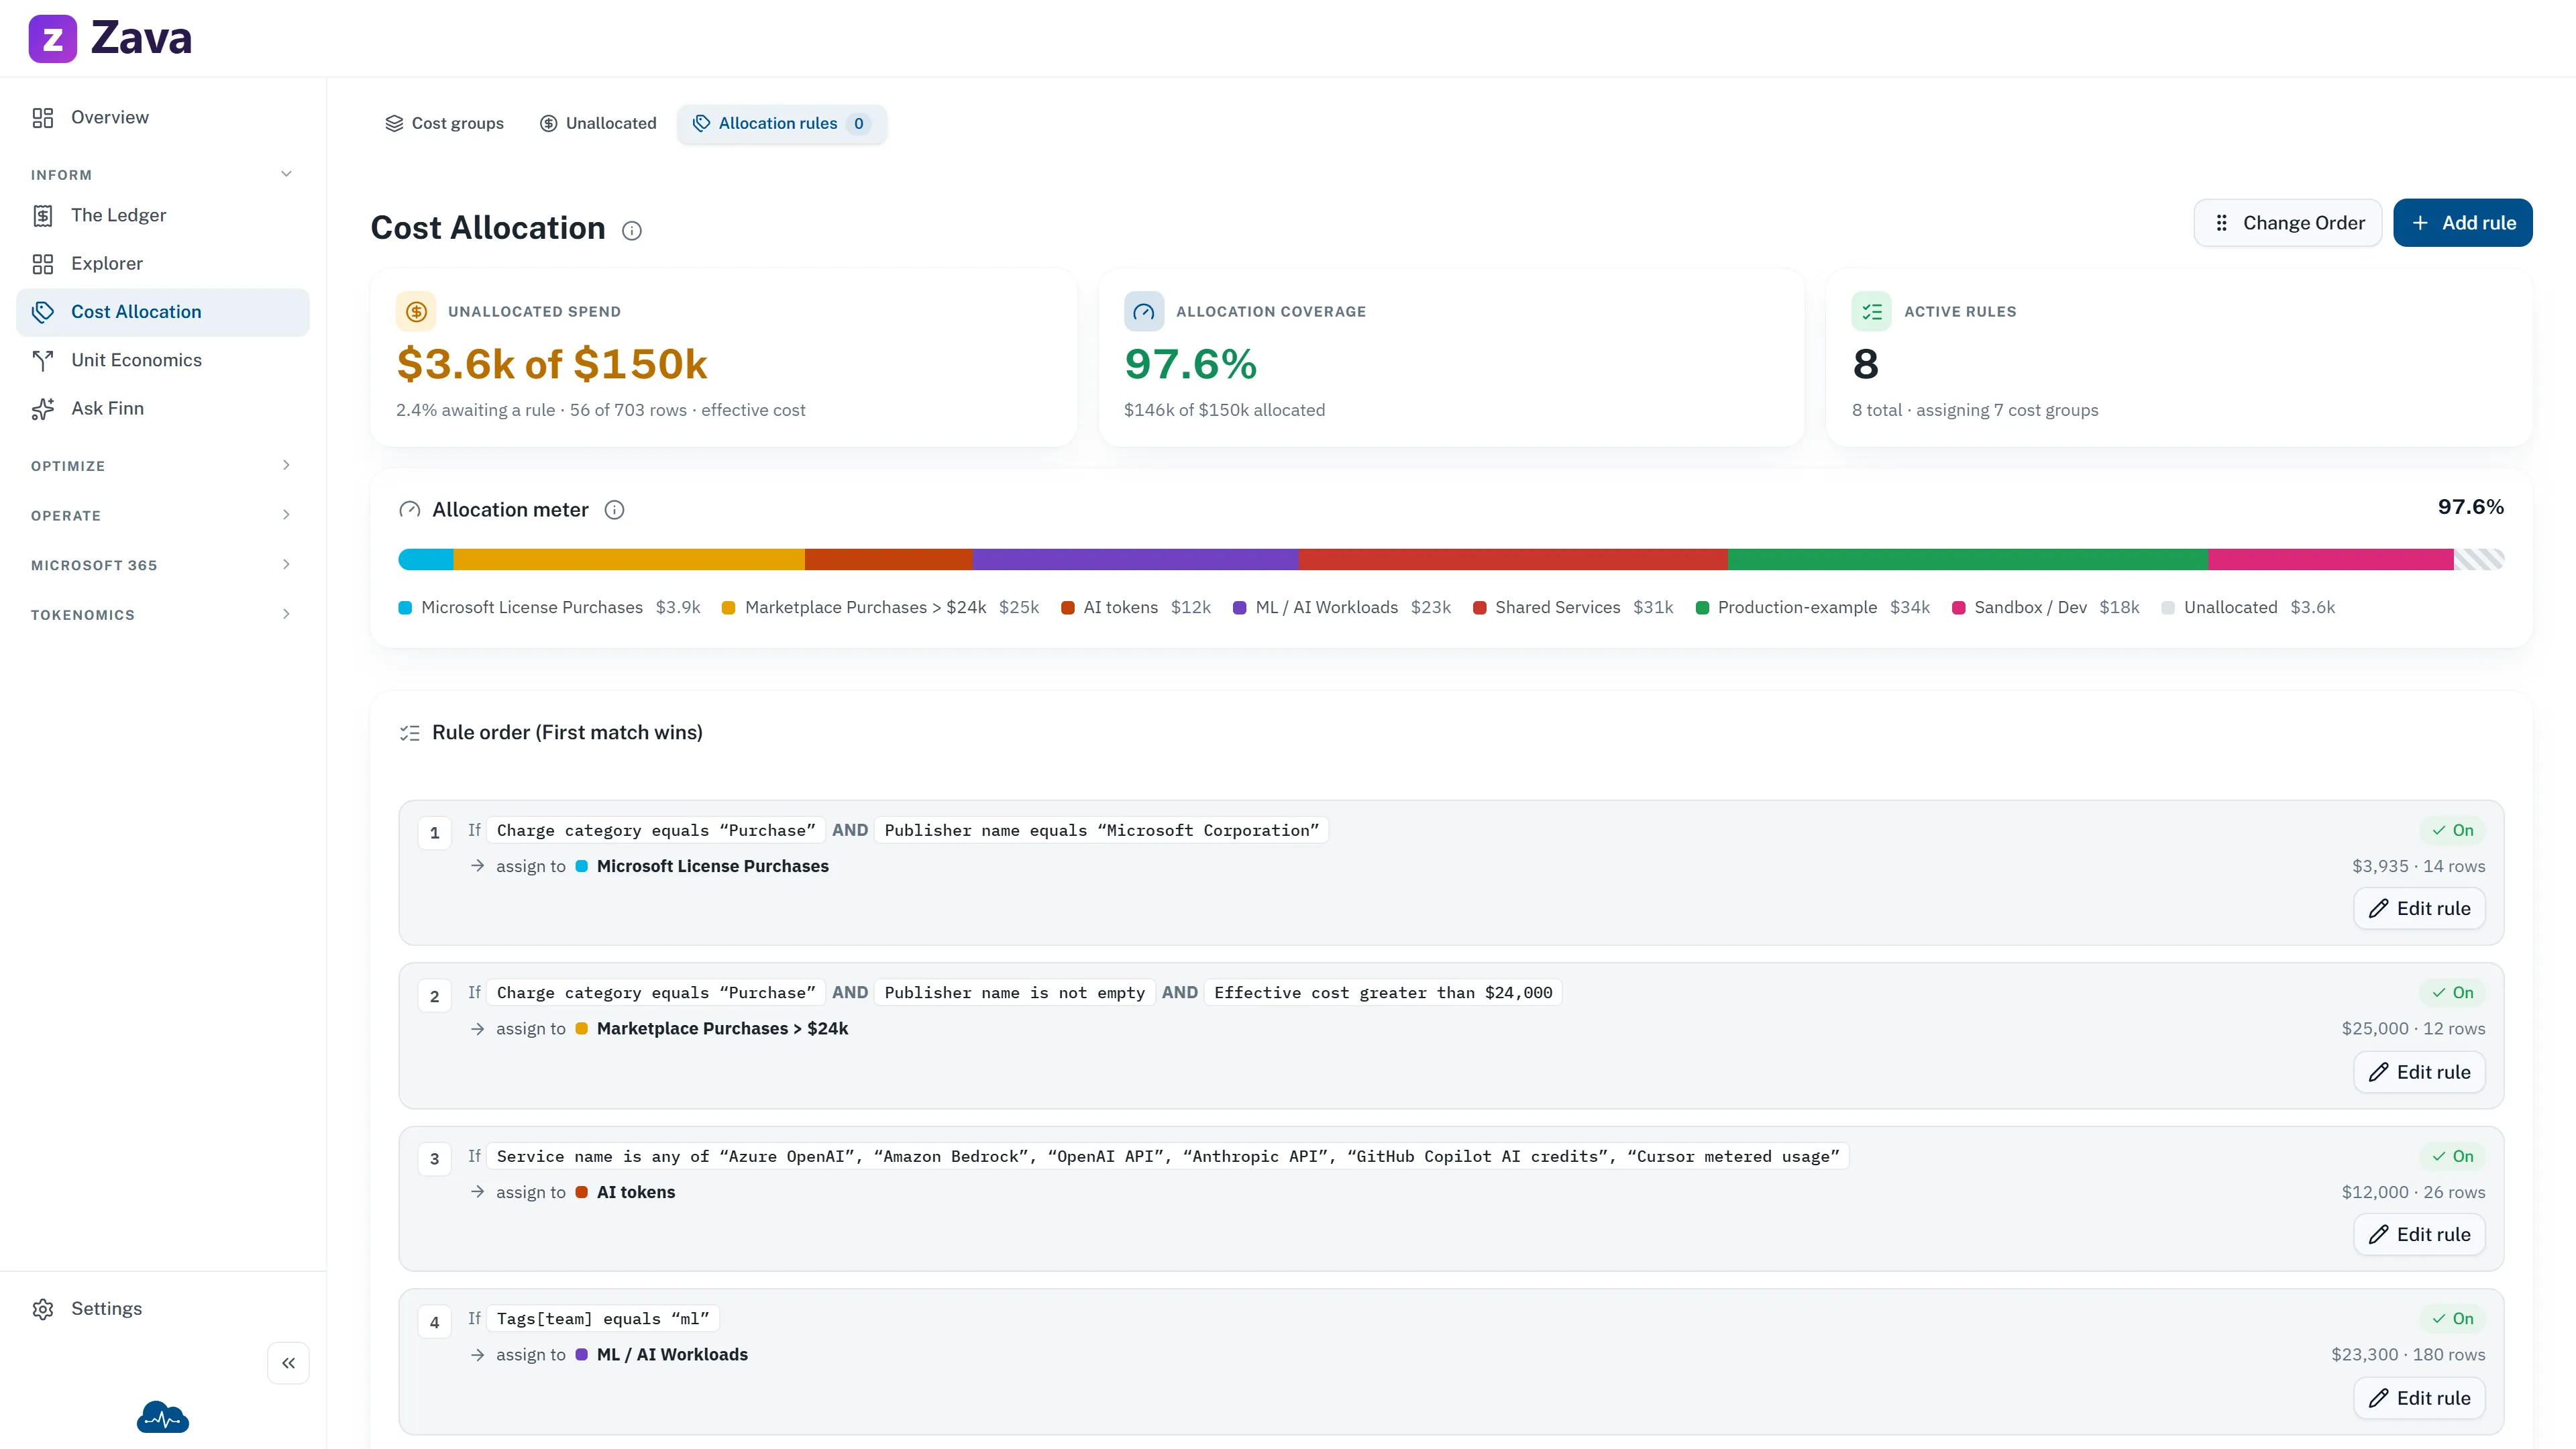This screenshot has width=2576, height=1449.
Task: Expand the TOKENOMICS section
Action: coord(162,615)
